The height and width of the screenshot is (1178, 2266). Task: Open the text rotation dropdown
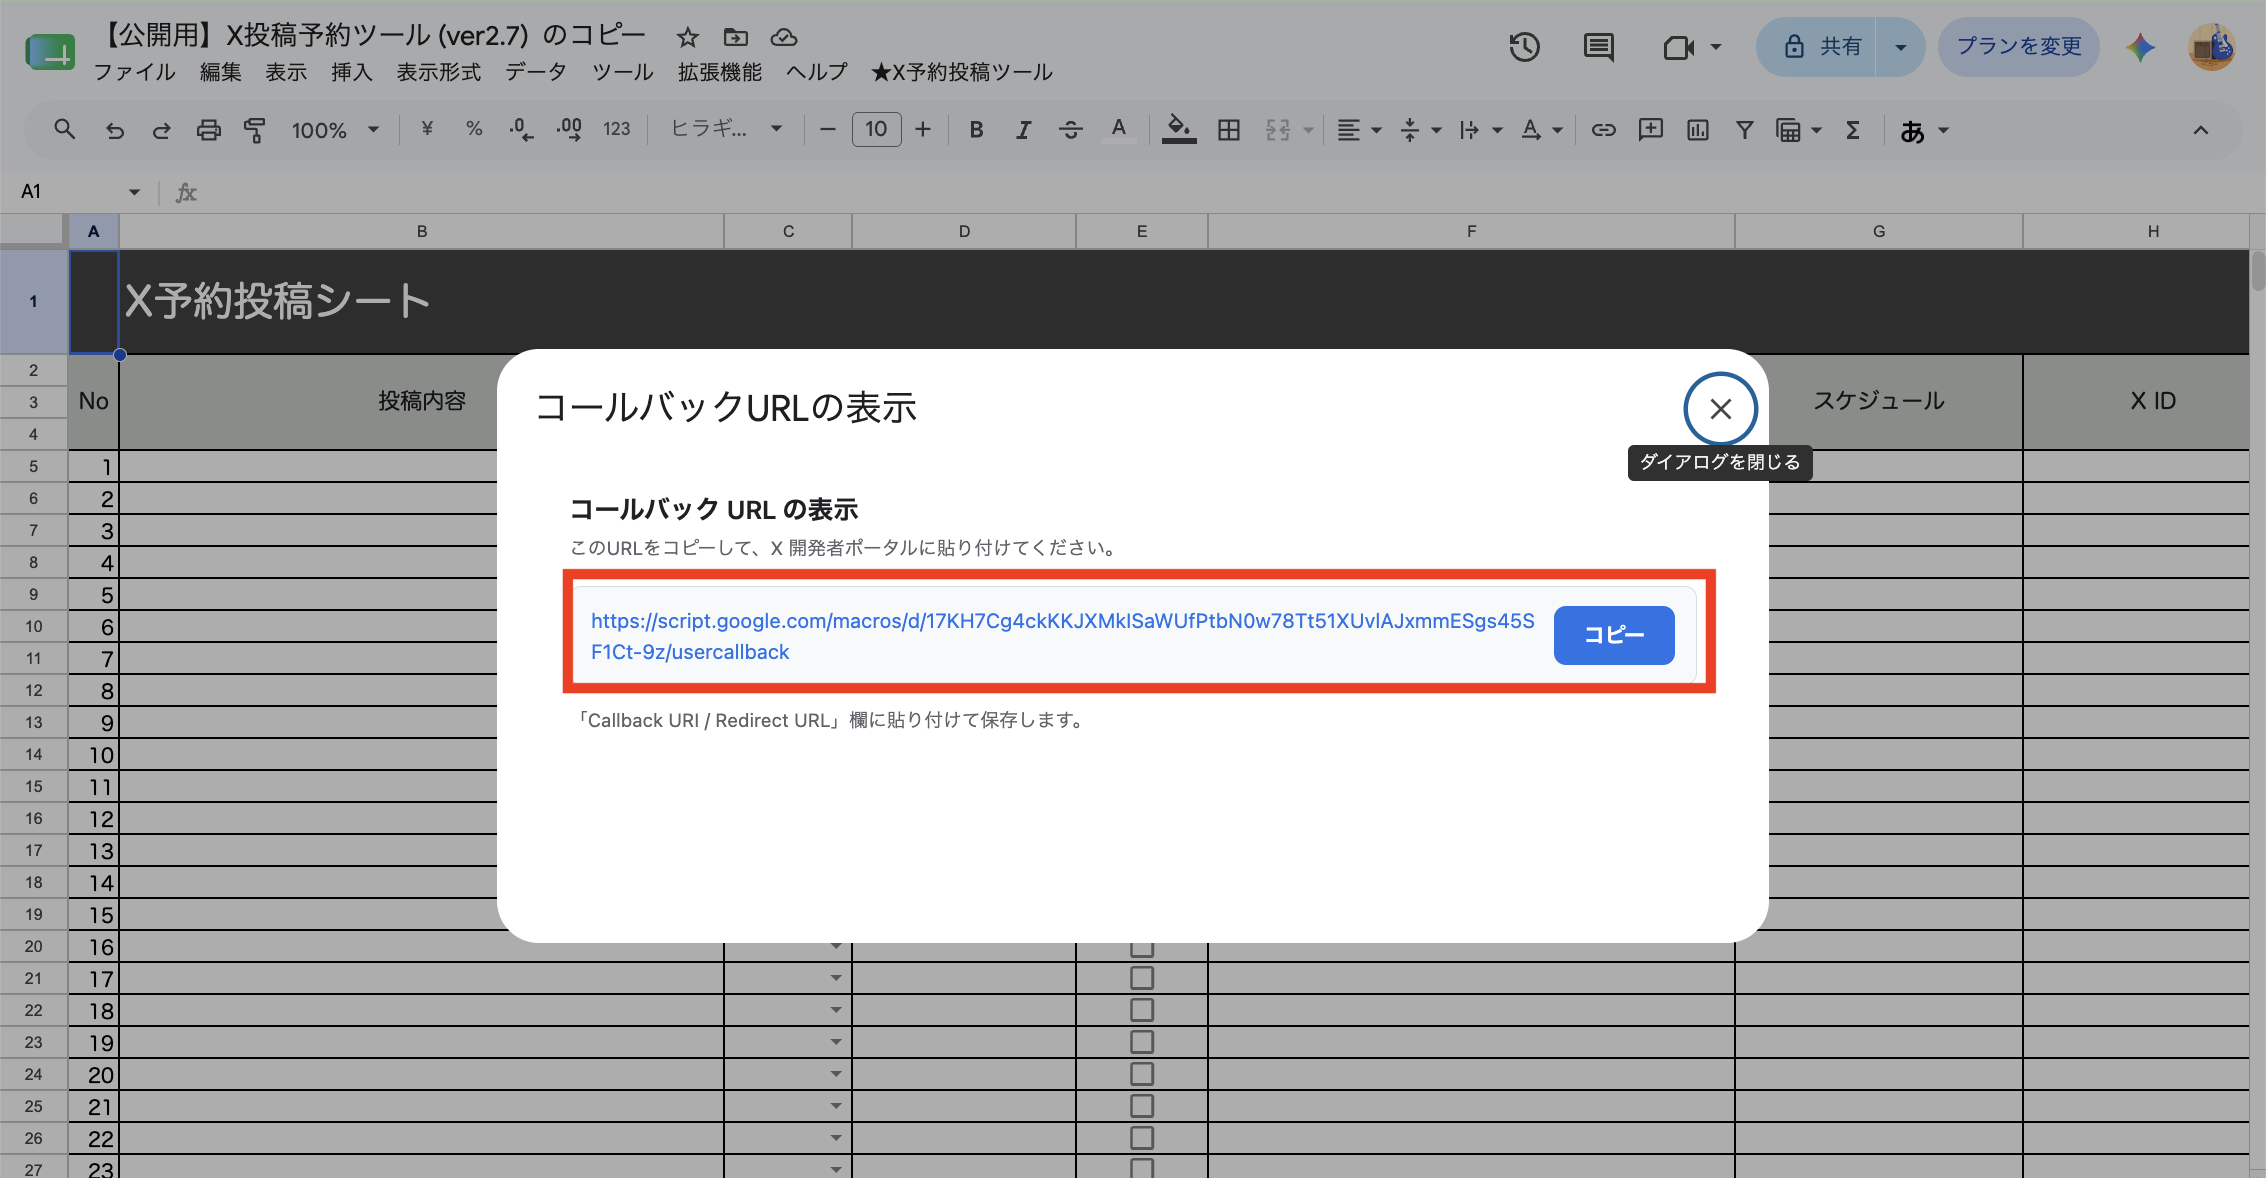[1542, 130]
